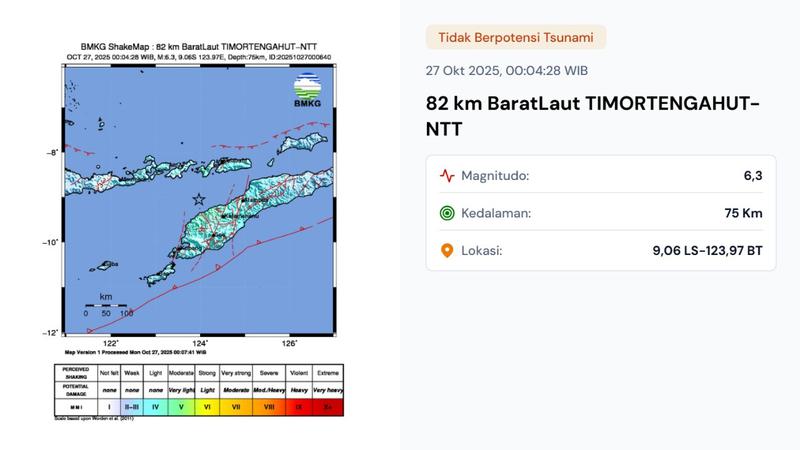Click the green Kedalaman depth icon
The width and height of the screenshot is (800, 450).
coord(447,213)
